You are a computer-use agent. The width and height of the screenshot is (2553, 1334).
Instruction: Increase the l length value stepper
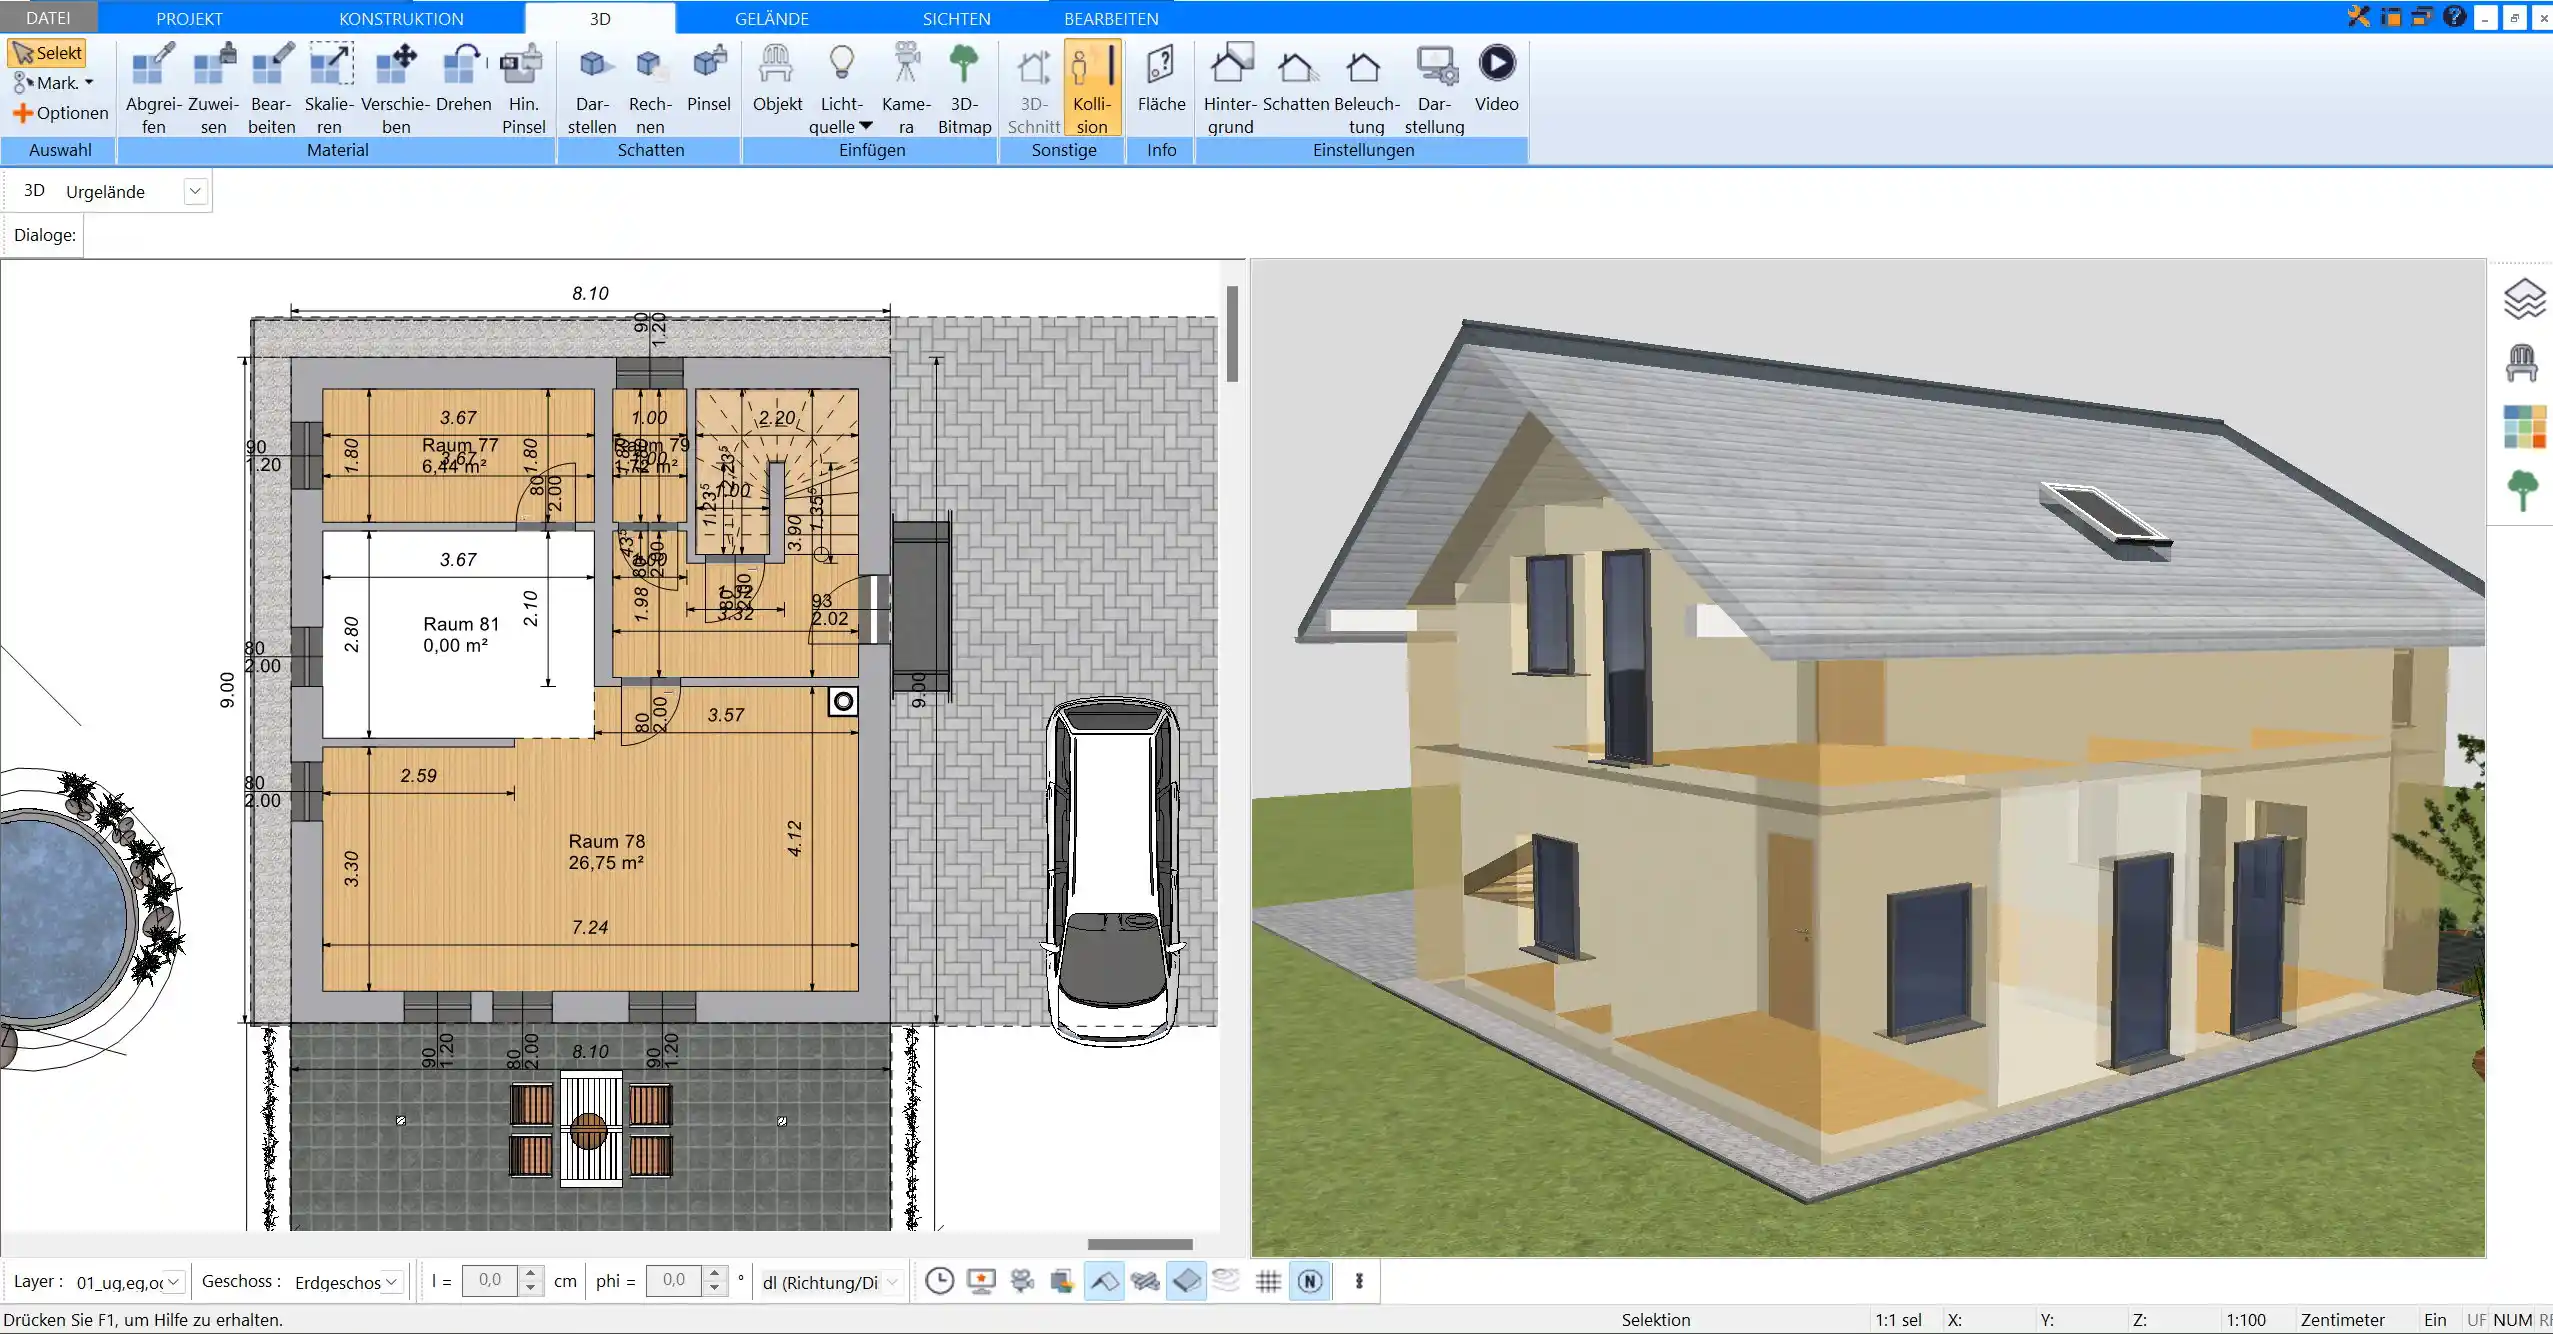[x=532, y=1274]
